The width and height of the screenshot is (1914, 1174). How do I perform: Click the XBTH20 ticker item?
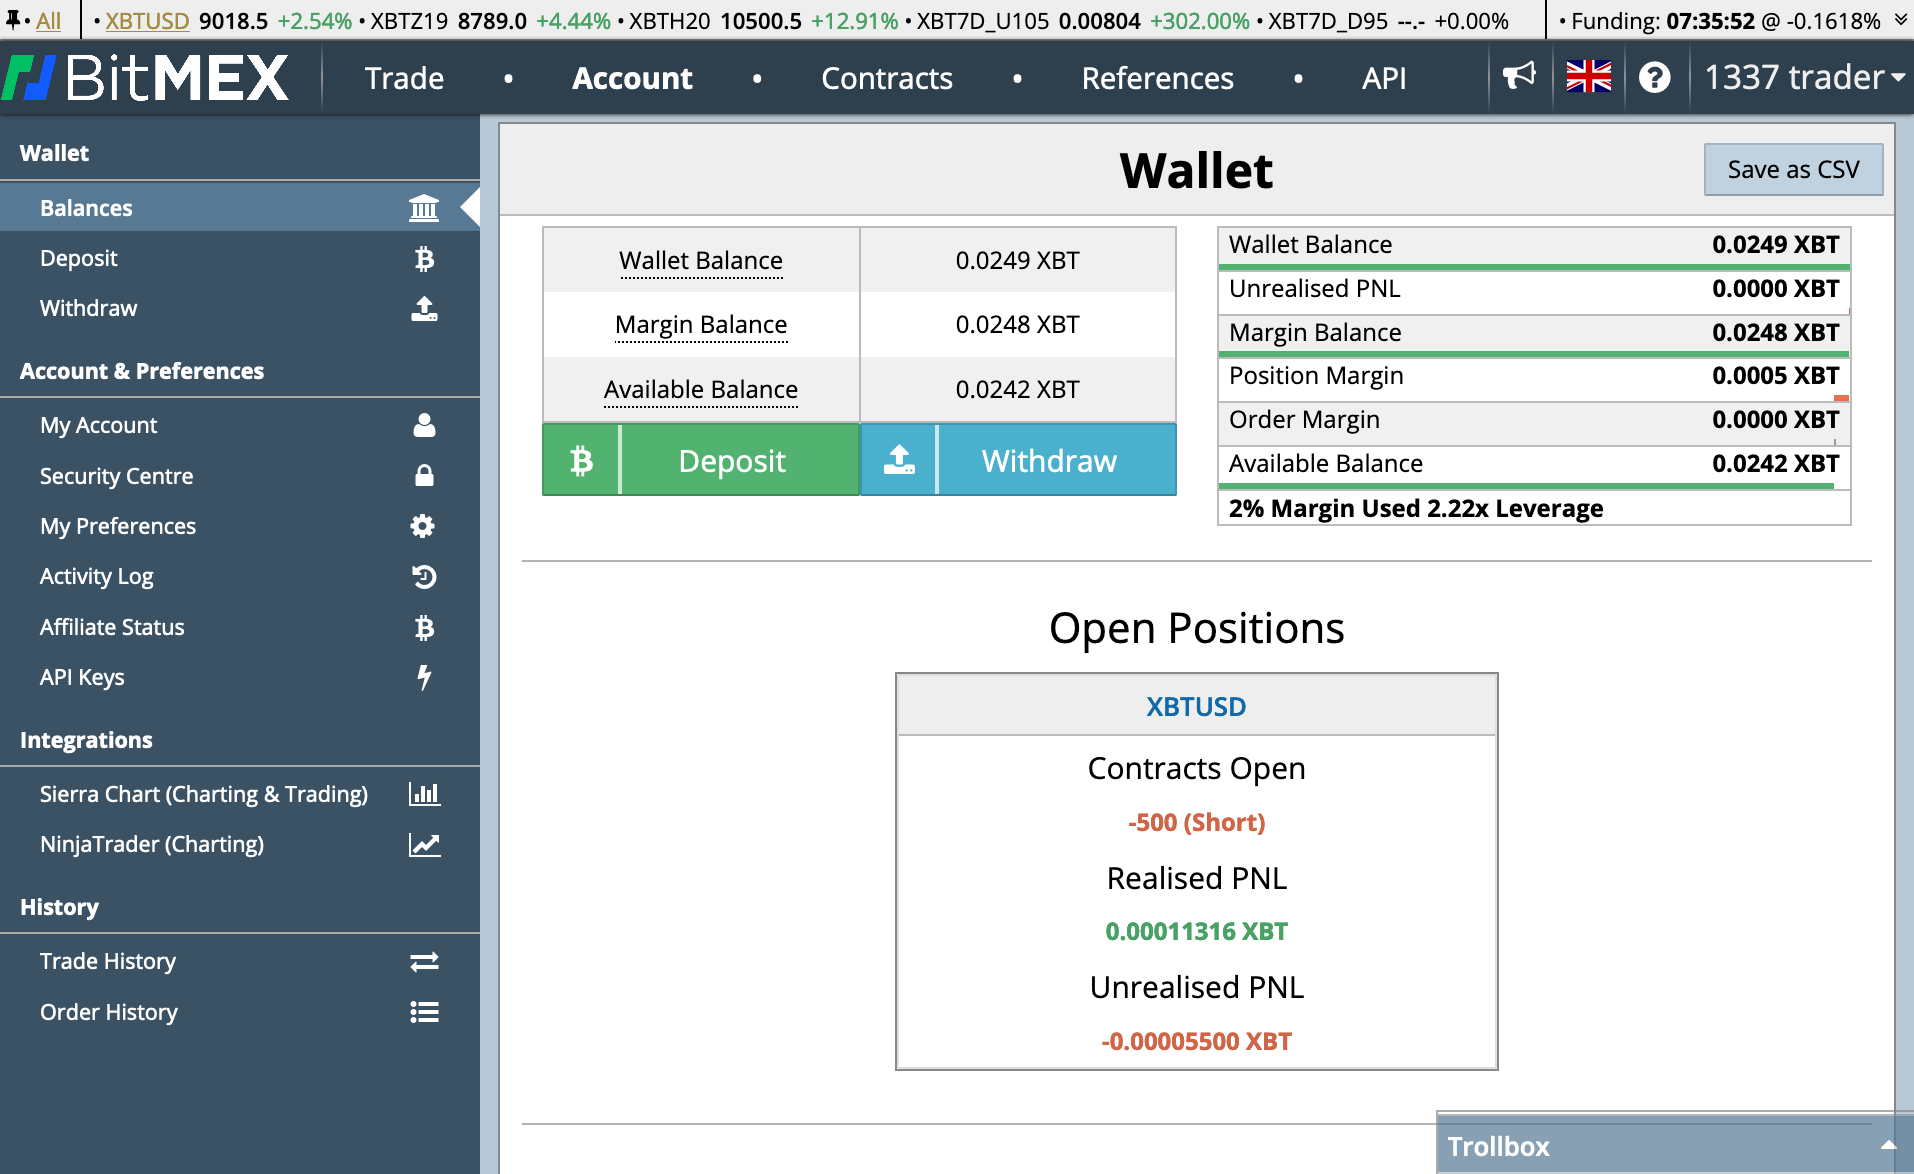pos(763,20)
